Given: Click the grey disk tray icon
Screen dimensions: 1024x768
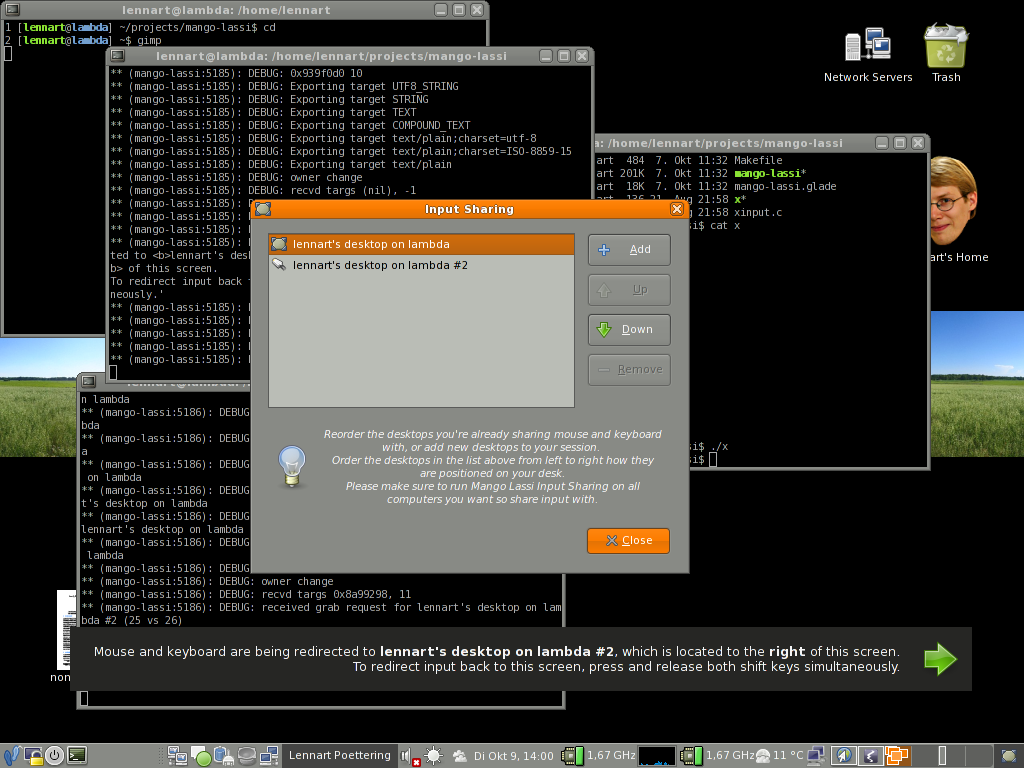Looking at the screenshot, I should coord(247,756).
